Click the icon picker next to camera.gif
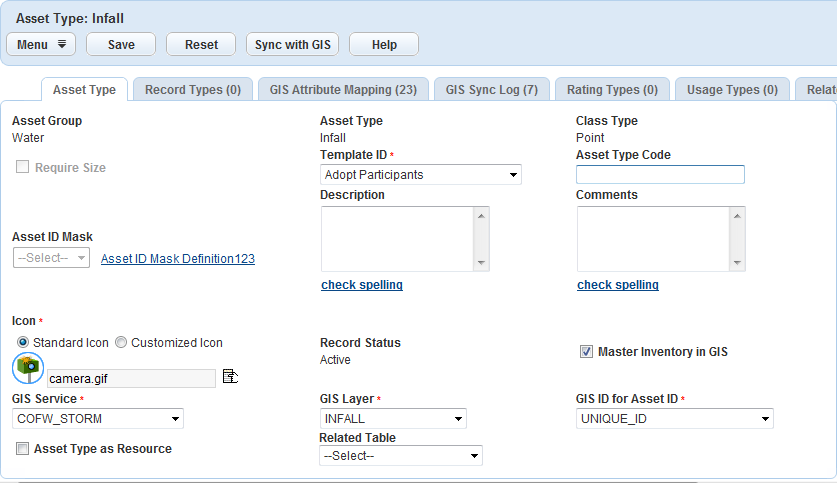Screen dimensions: 839x483 tap(229, 376)
